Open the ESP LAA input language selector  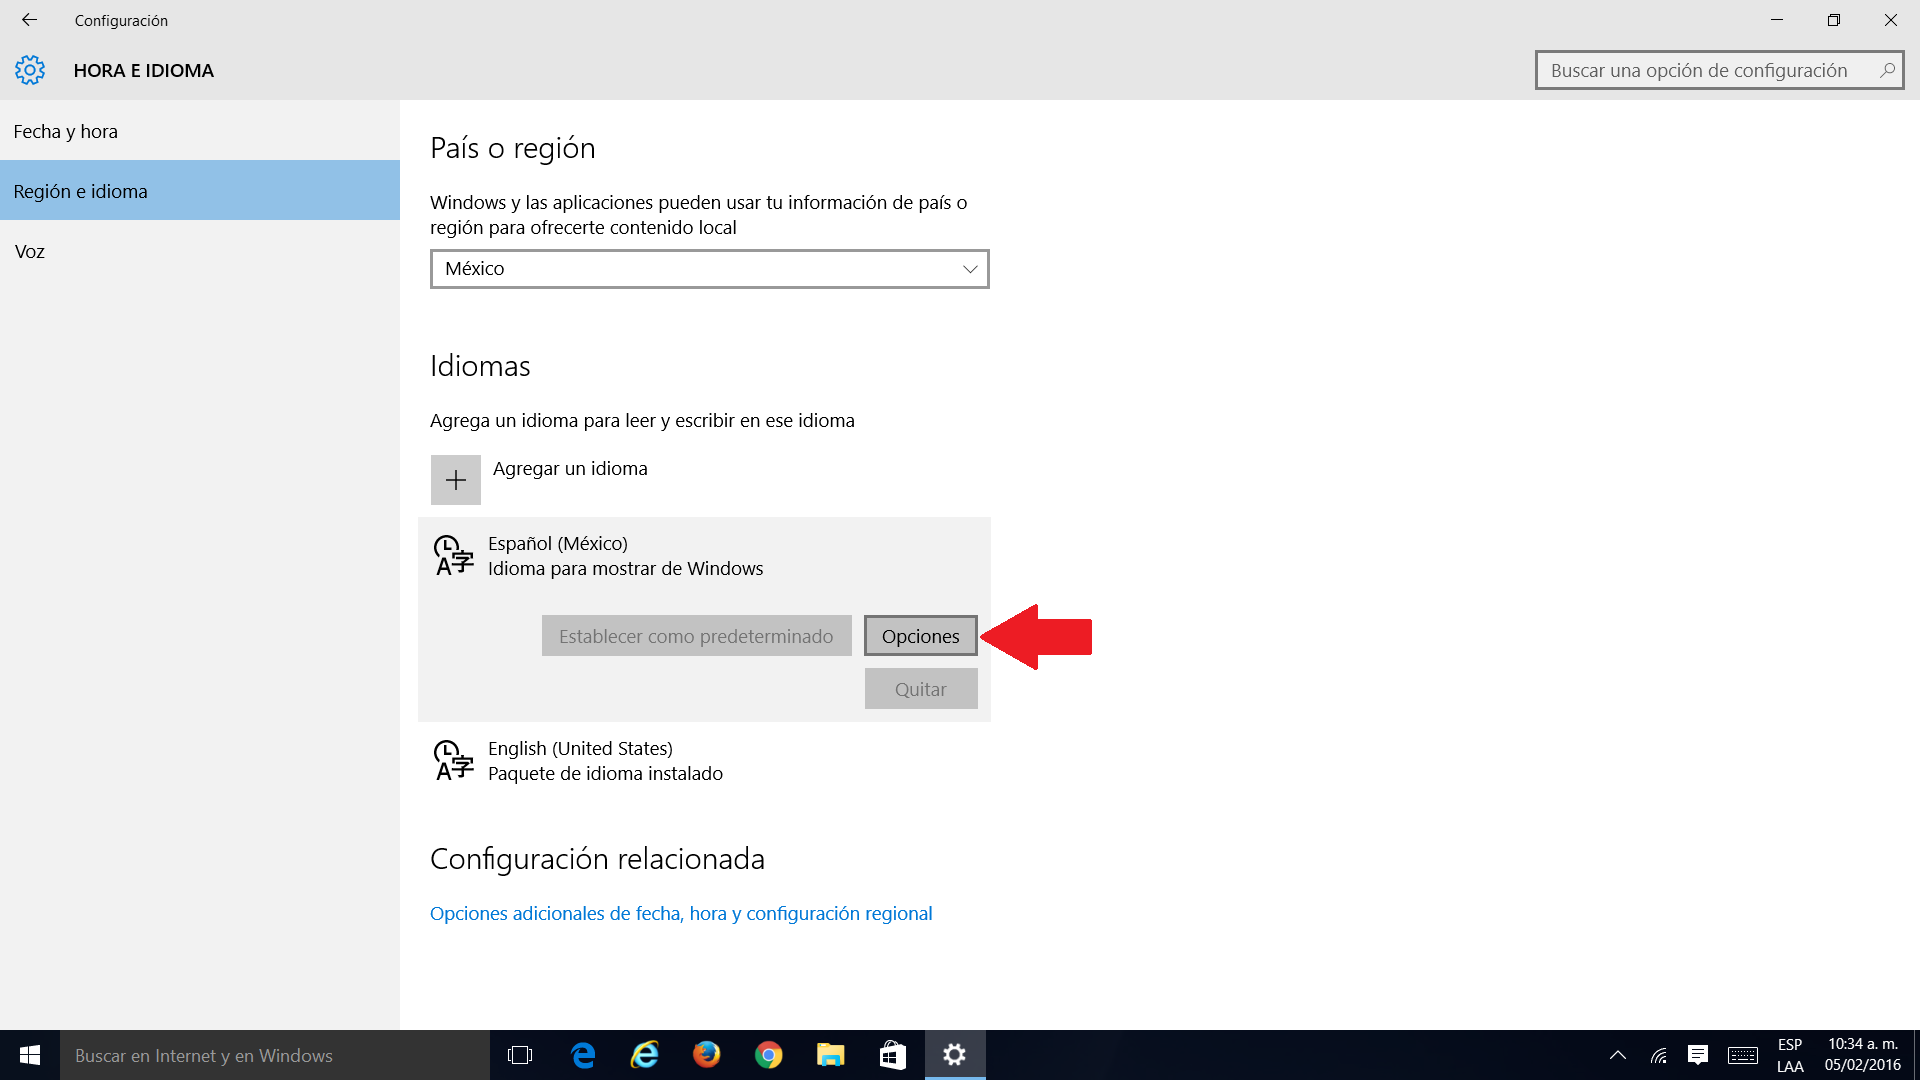click(x=1789, y=1055)
